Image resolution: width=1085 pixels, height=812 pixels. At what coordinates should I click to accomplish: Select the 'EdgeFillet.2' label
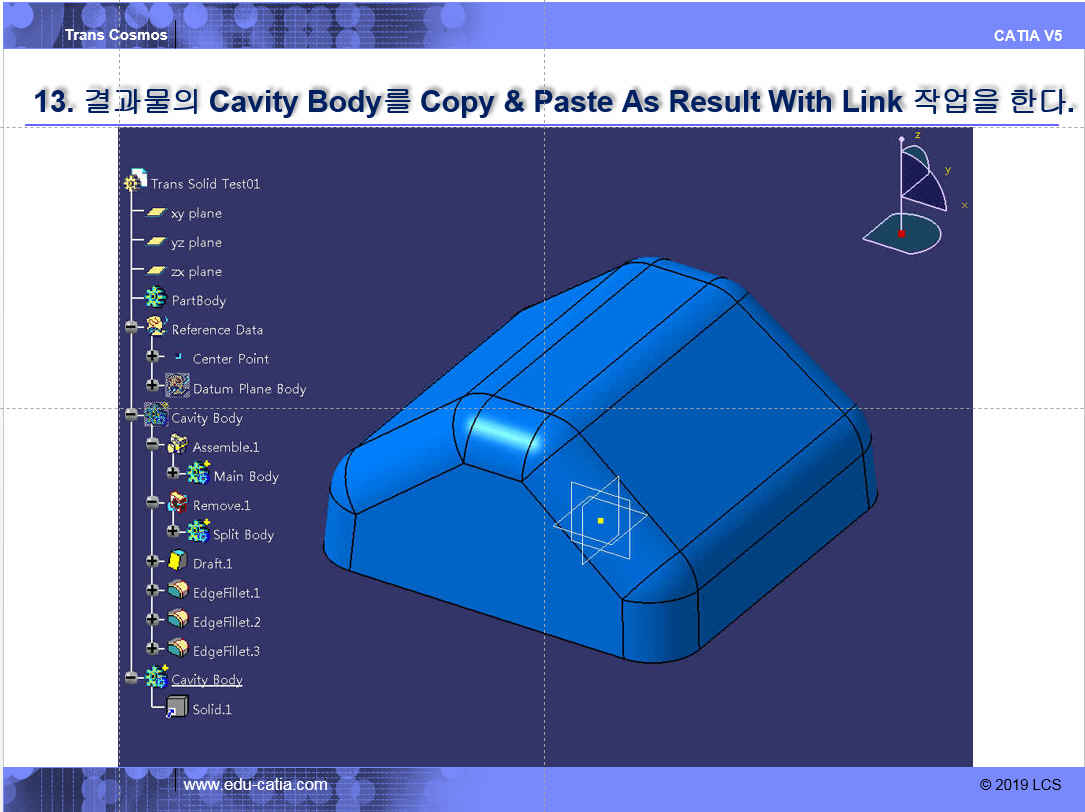coord(226,622)
